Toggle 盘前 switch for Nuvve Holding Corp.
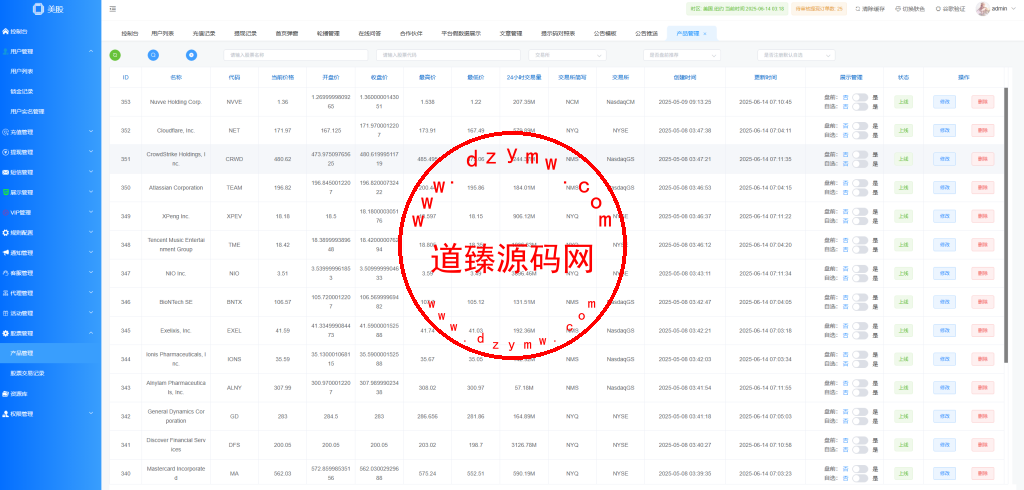 (x=860, y=97)
